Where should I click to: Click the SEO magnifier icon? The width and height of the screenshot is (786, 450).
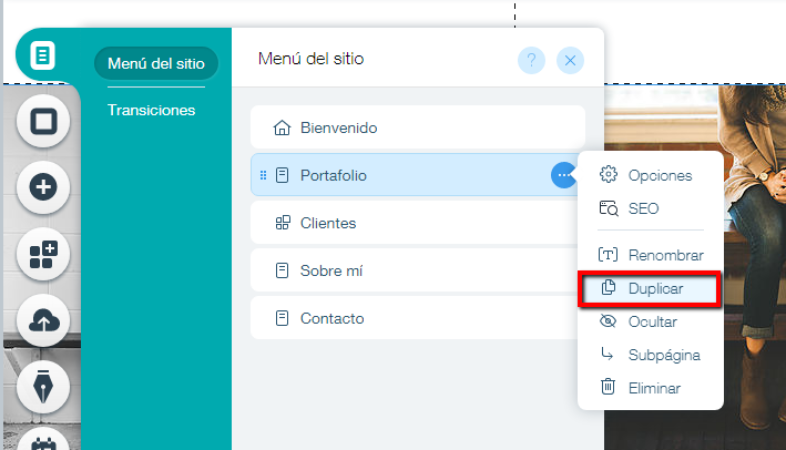click(609, 208)
